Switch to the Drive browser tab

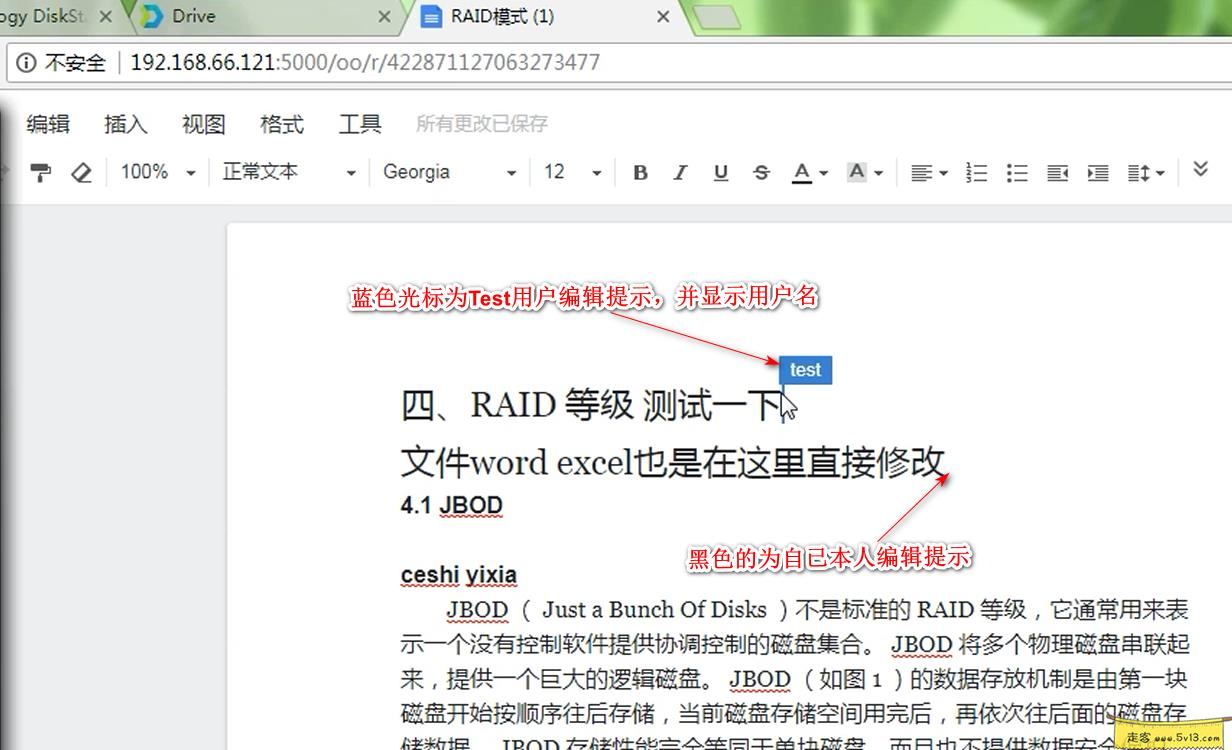(195, 16)
